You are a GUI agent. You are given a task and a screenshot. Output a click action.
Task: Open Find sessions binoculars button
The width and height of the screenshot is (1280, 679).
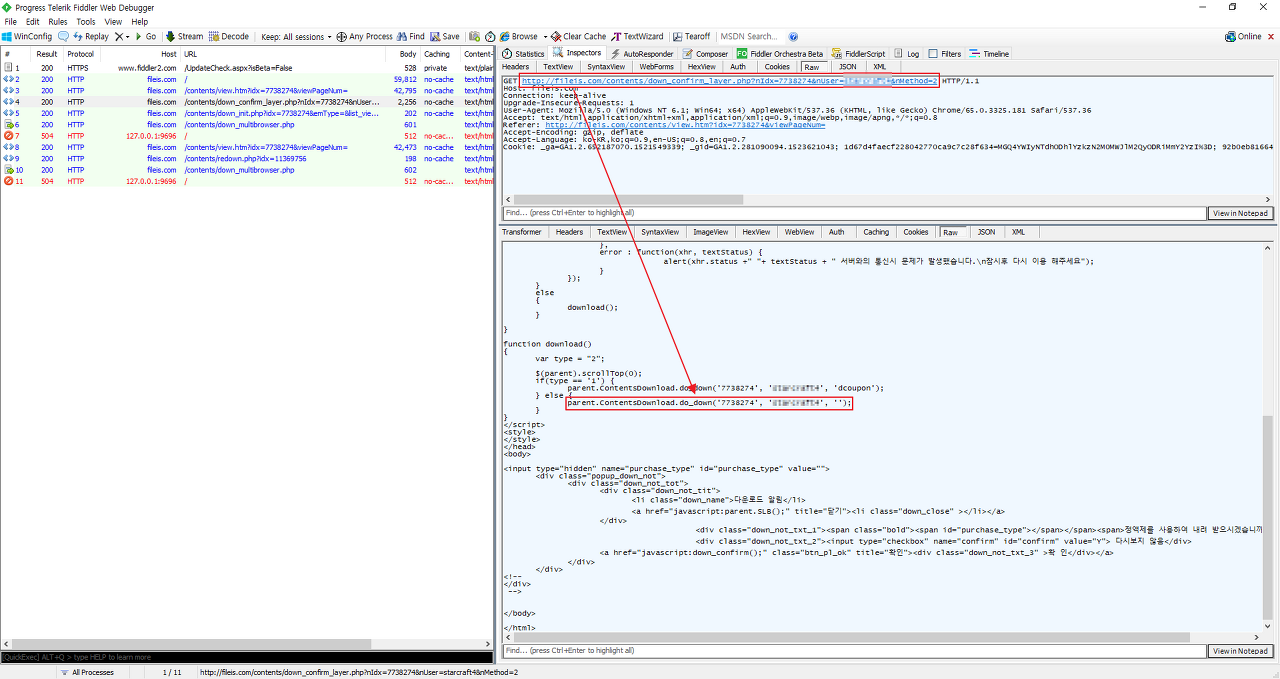point(411,36)
